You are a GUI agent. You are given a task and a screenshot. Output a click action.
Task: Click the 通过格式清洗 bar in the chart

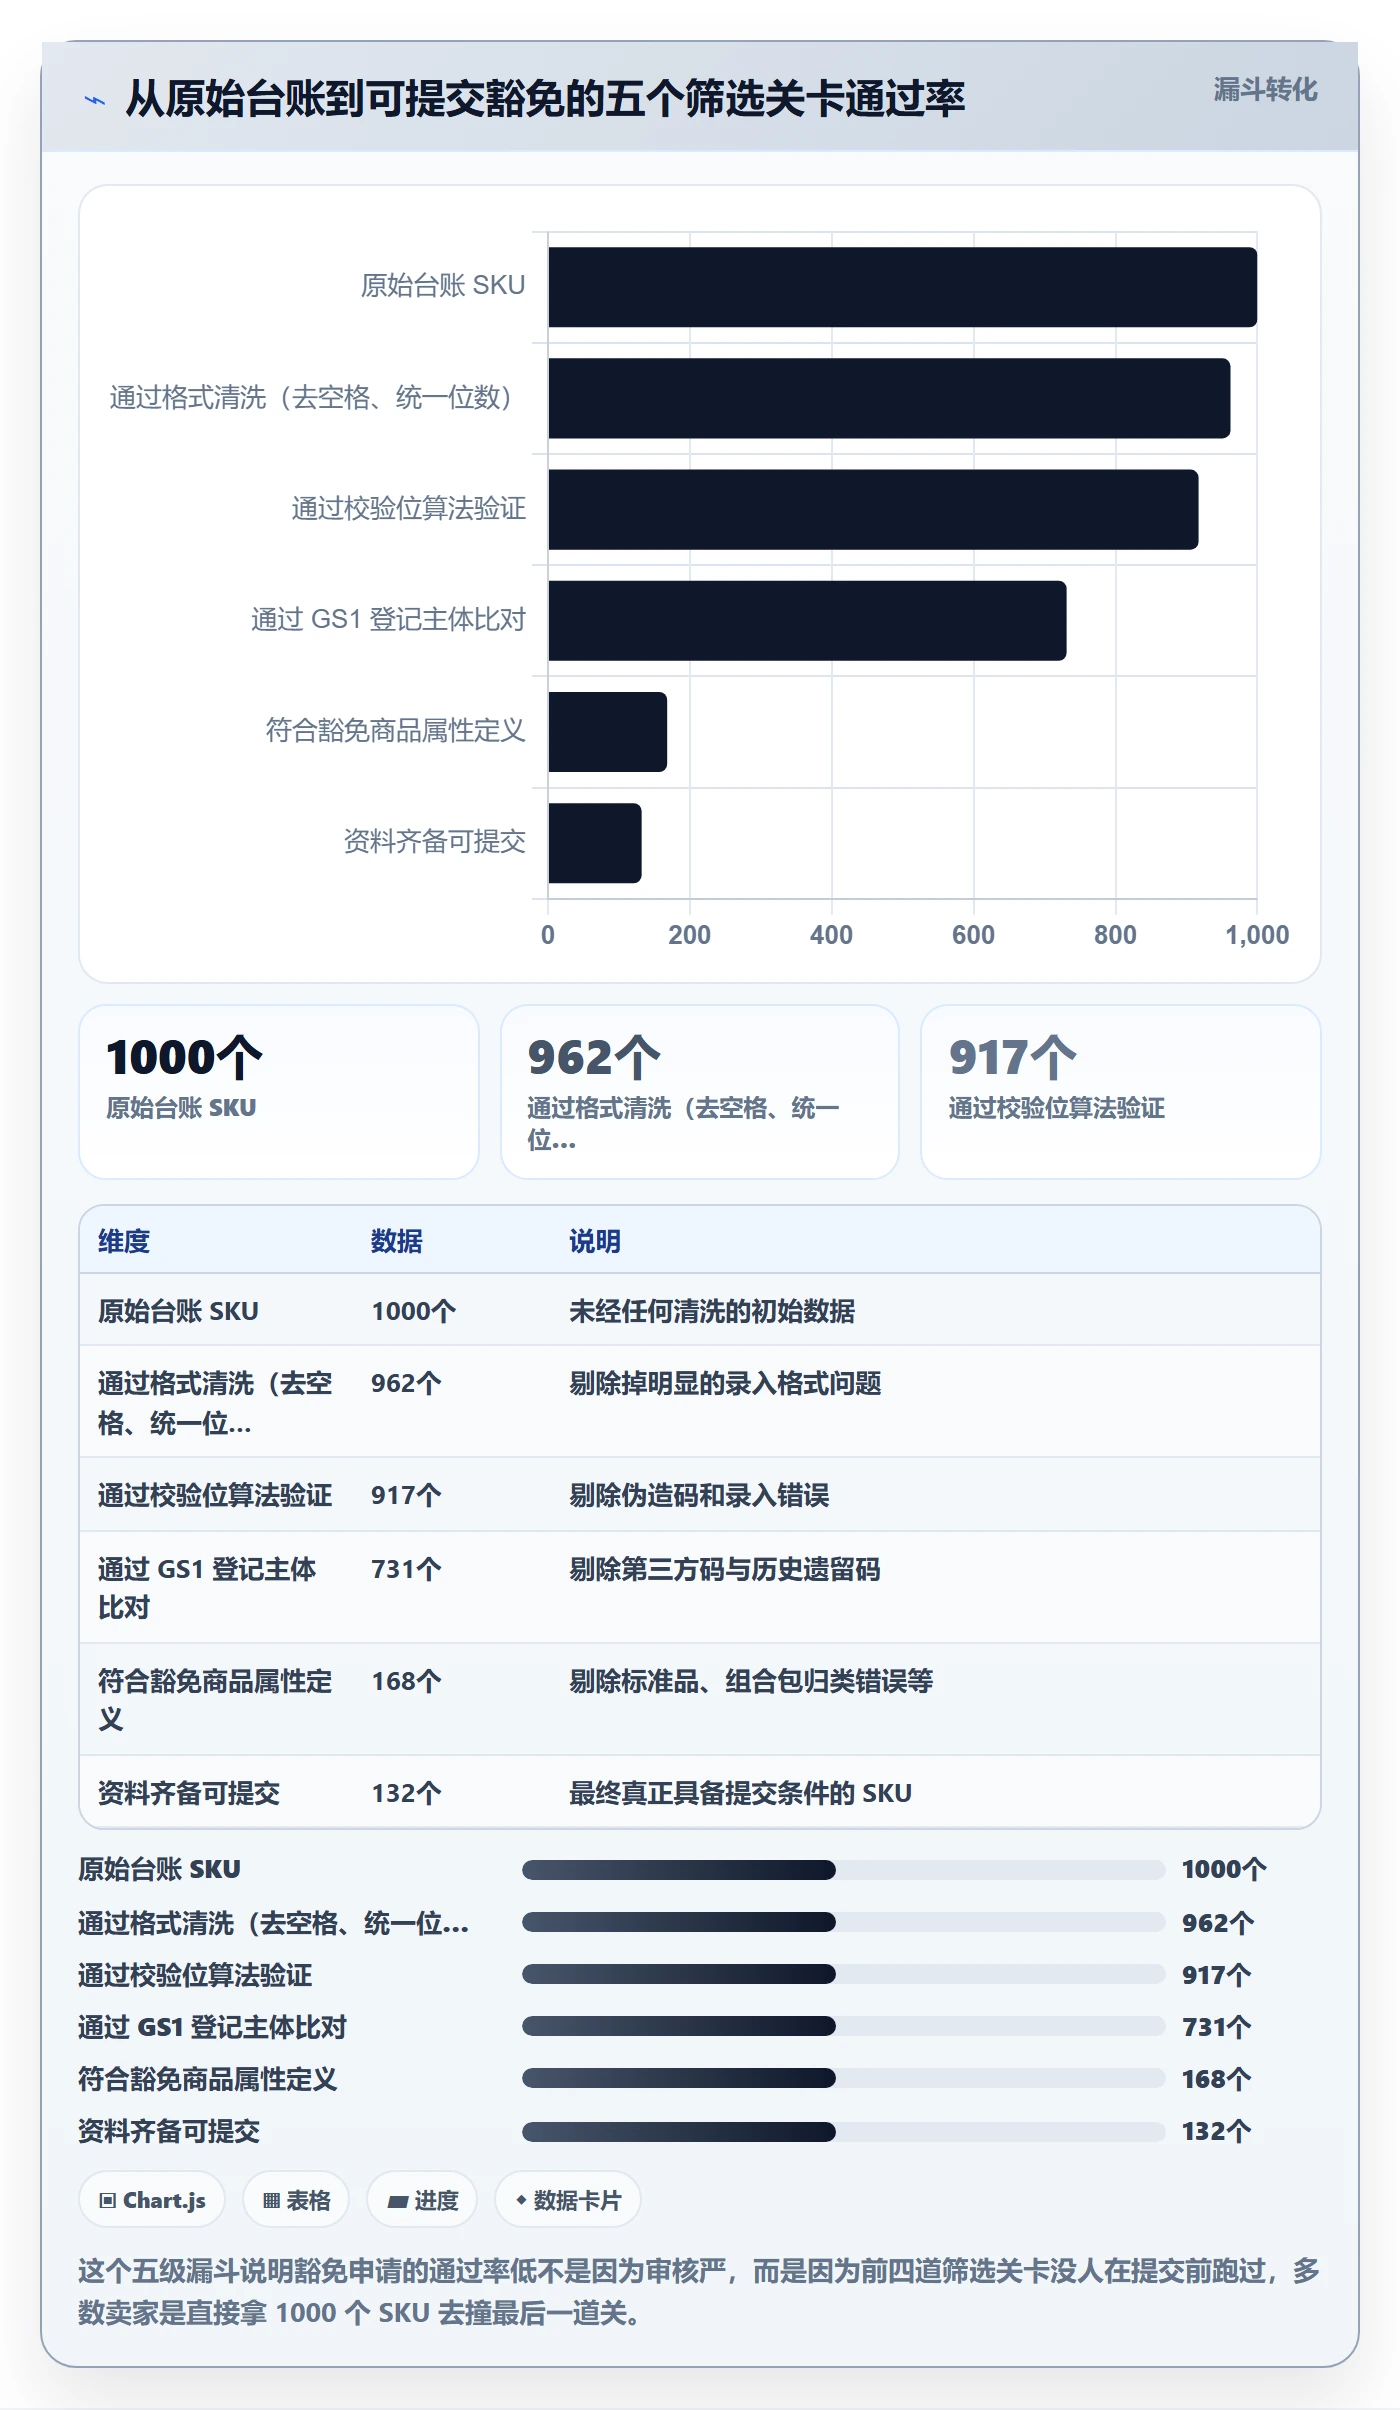[889, 398]
